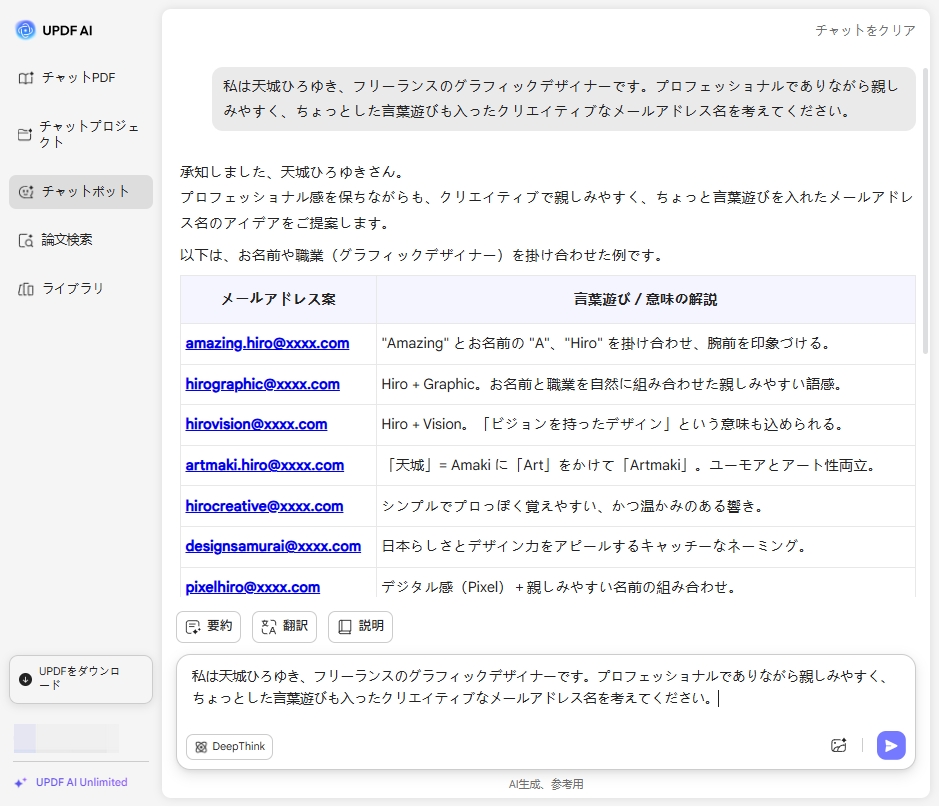This screenshot has width=939, height=807.
Task: Click the UPDF AI Unlimited sparkle icon
Action: tap(21, 783)
